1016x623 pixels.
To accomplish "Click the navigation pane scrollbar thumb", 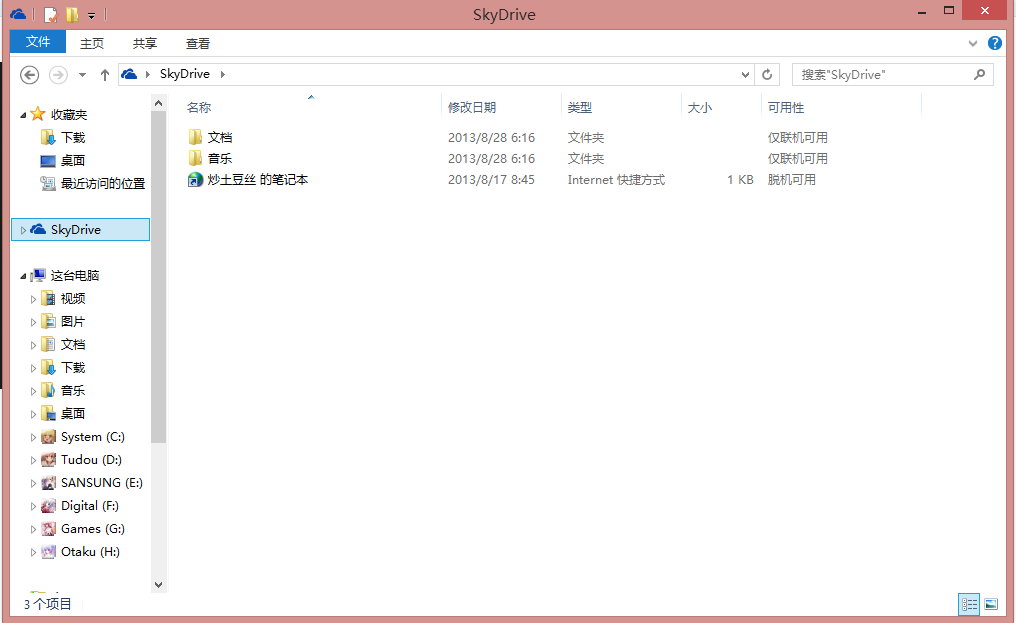I will (x=159, y=275).
